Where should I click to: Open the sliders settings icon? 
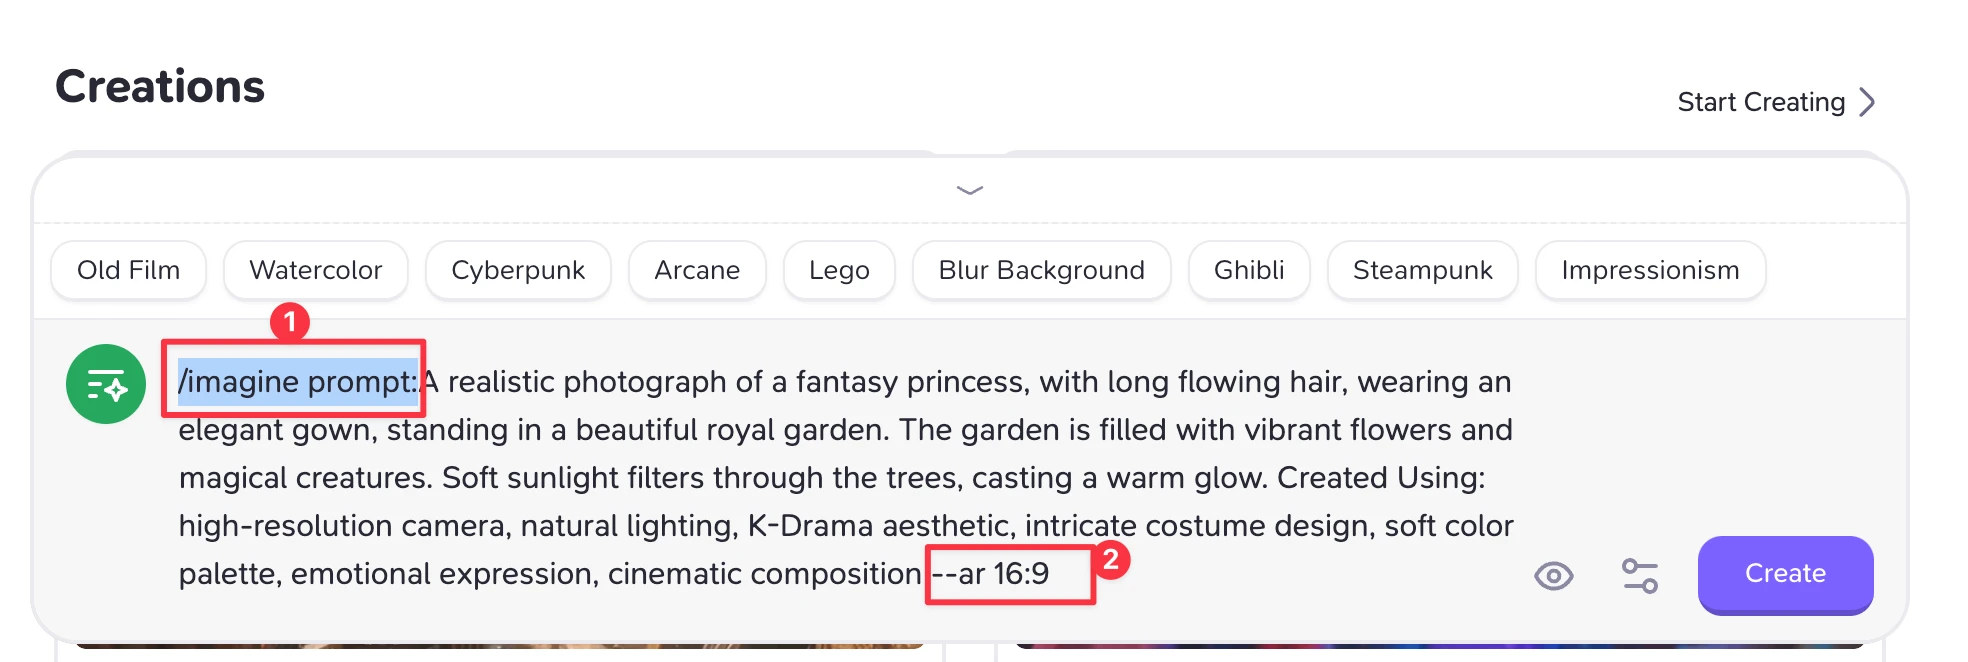point(1639,576)
